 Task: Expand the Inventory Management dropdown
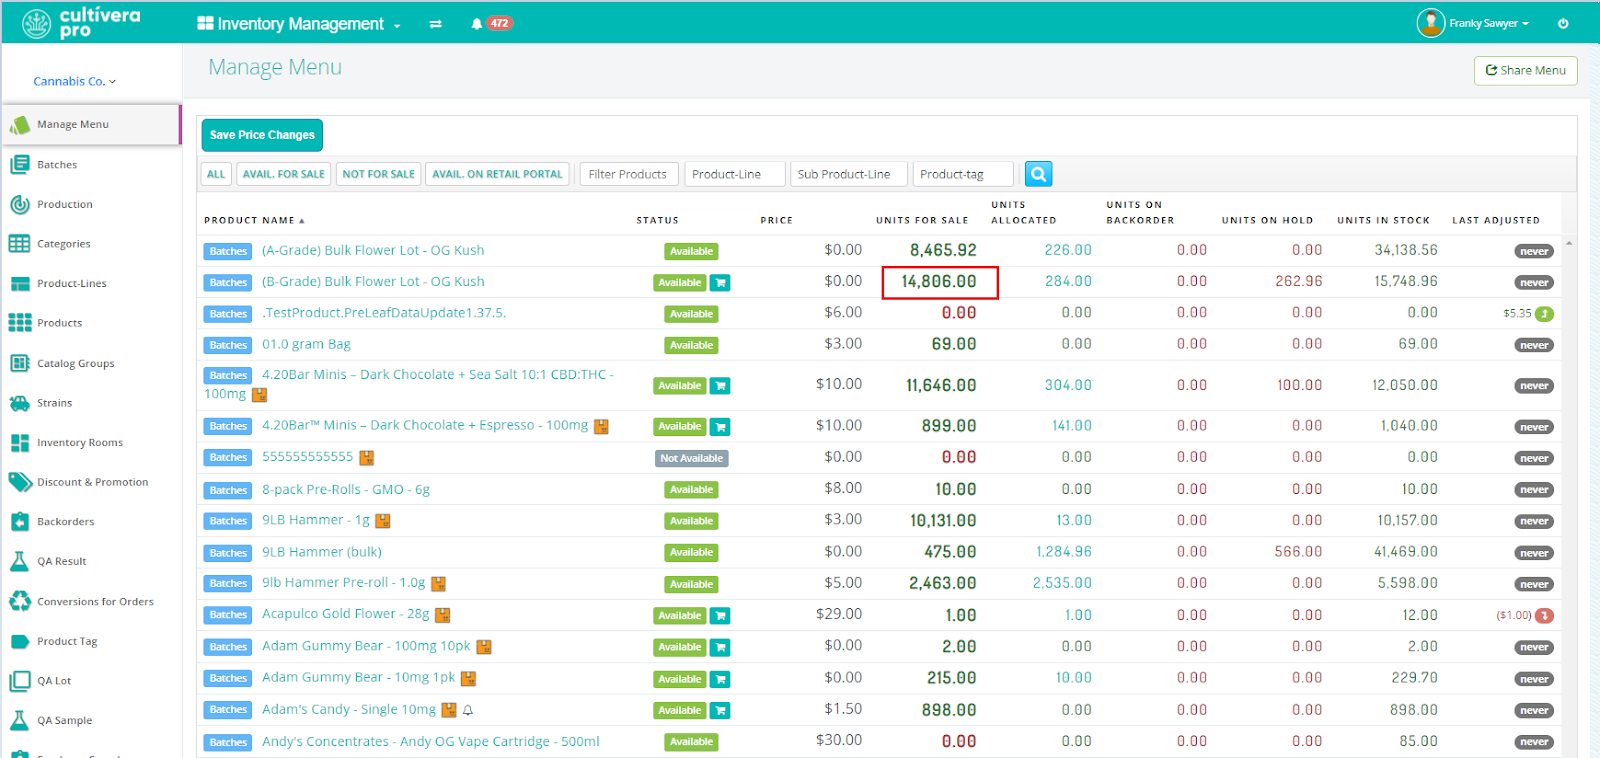(300, 24)
